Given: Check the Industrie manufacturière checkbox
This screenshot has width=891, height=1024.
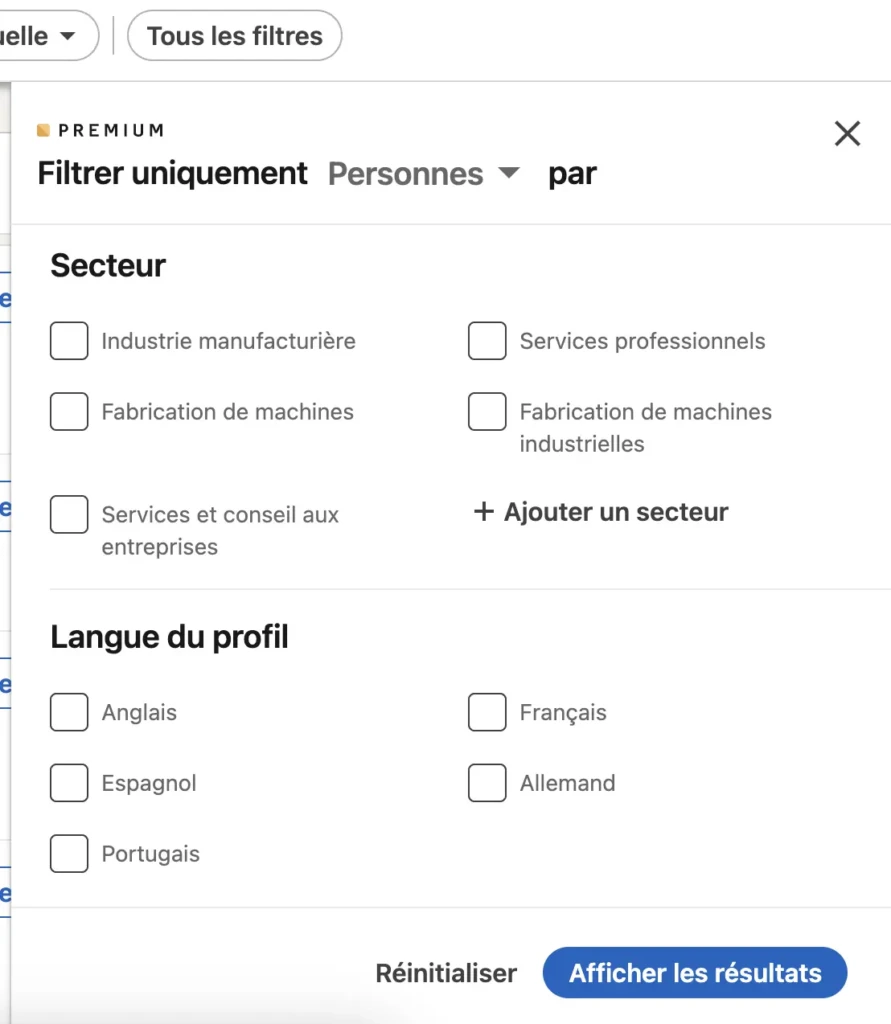Looking at the screenshot, I should click(x=69, y=341).
